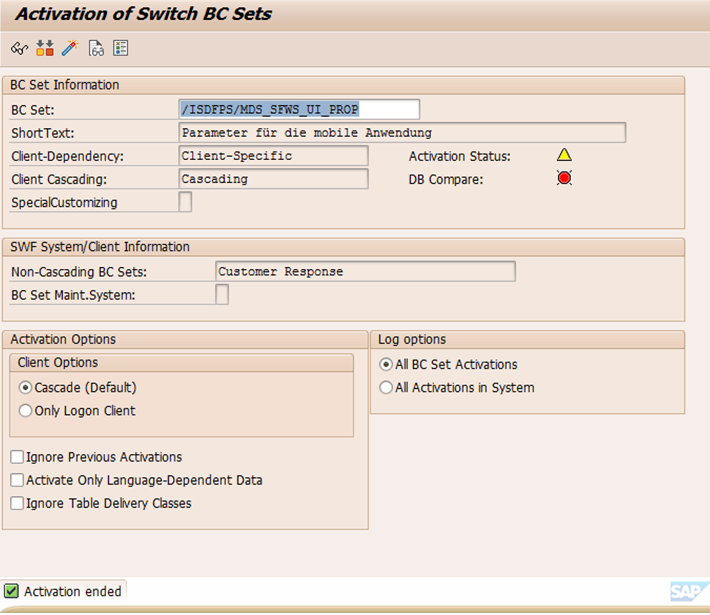Toggle the BC Set Maint.System checkbox
This screenshot has height=615, width=710.
[222, 294]
